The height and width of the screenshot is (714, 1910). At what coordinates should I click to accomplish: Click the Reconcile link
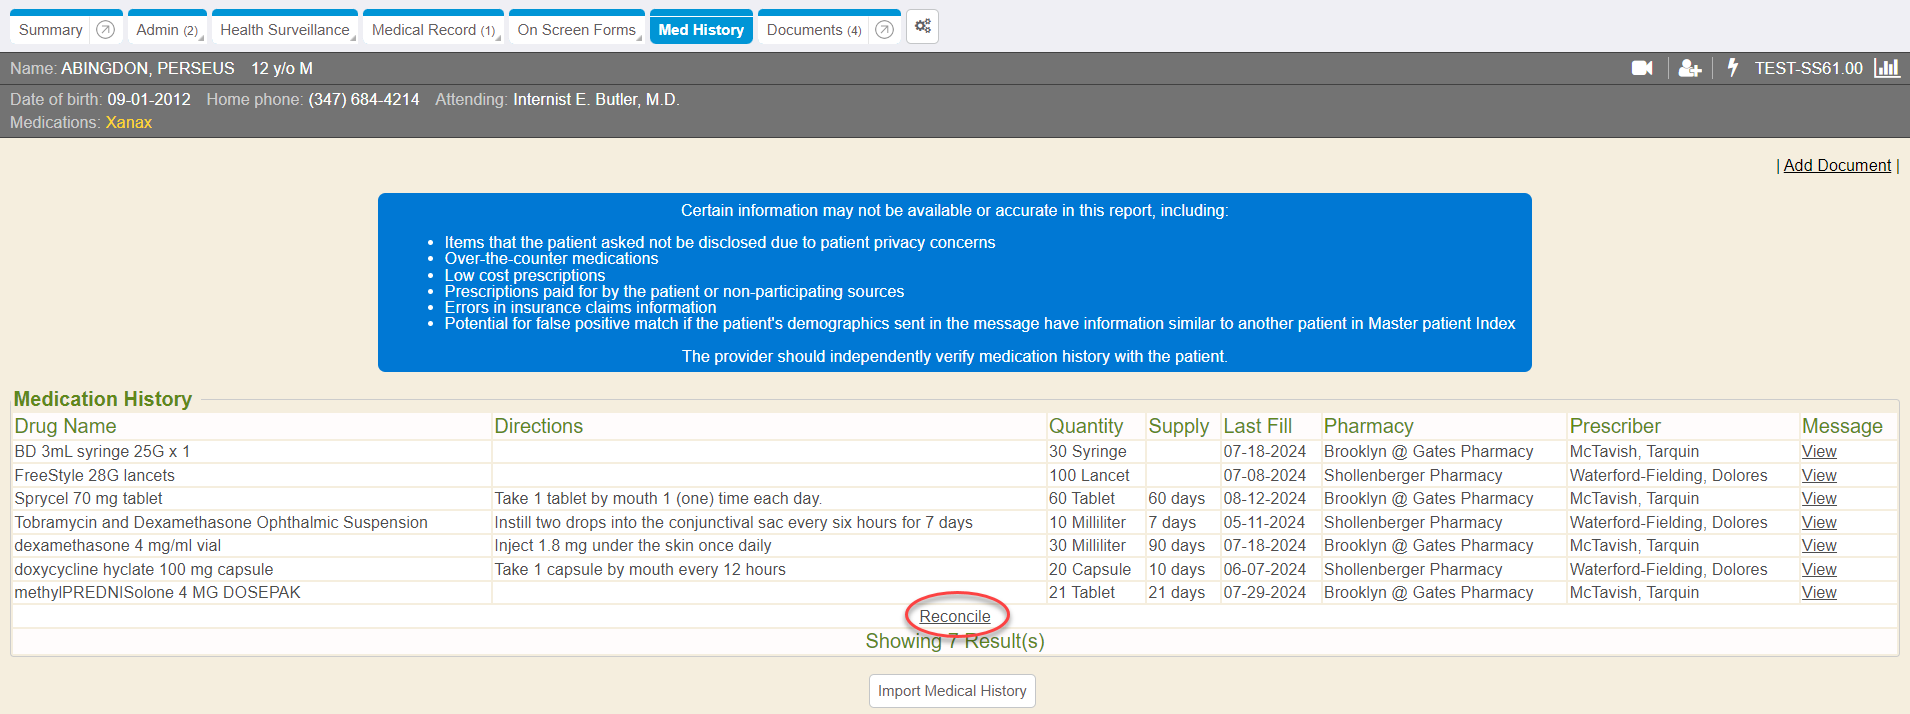point(955,617)
